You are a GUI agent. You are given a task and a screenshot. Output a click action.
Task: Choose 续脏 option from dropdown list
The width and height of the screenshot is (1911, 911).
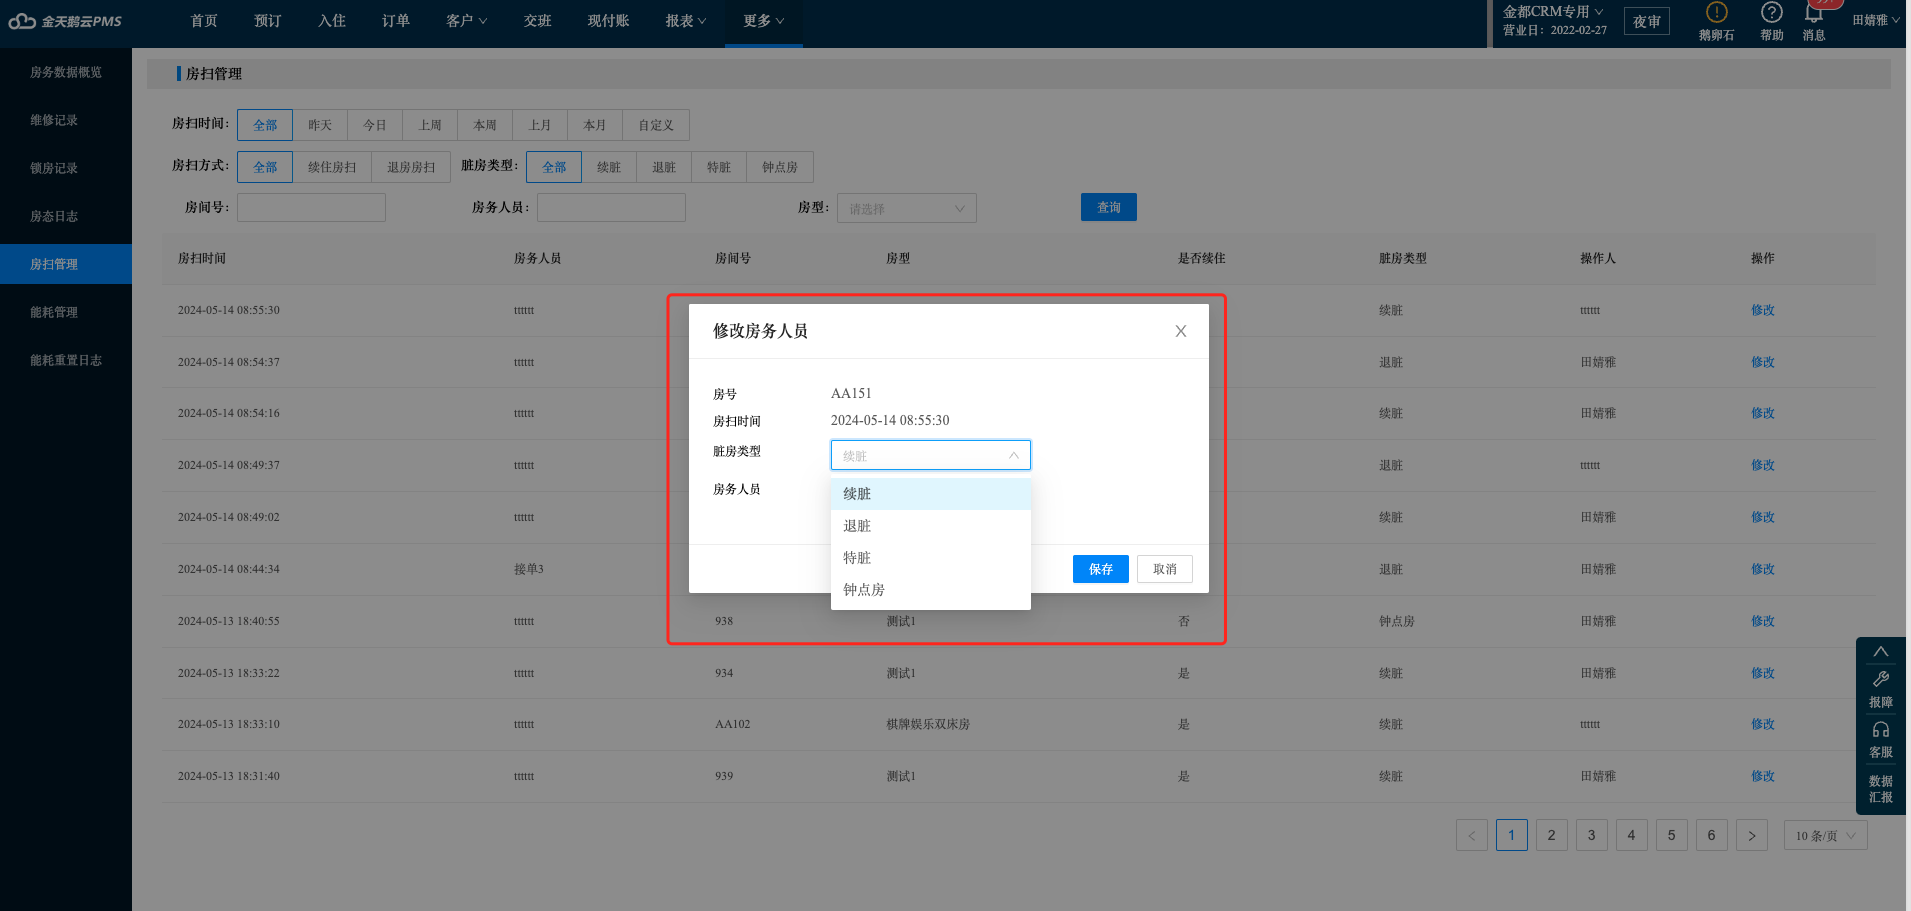click(x=930, y=494)
